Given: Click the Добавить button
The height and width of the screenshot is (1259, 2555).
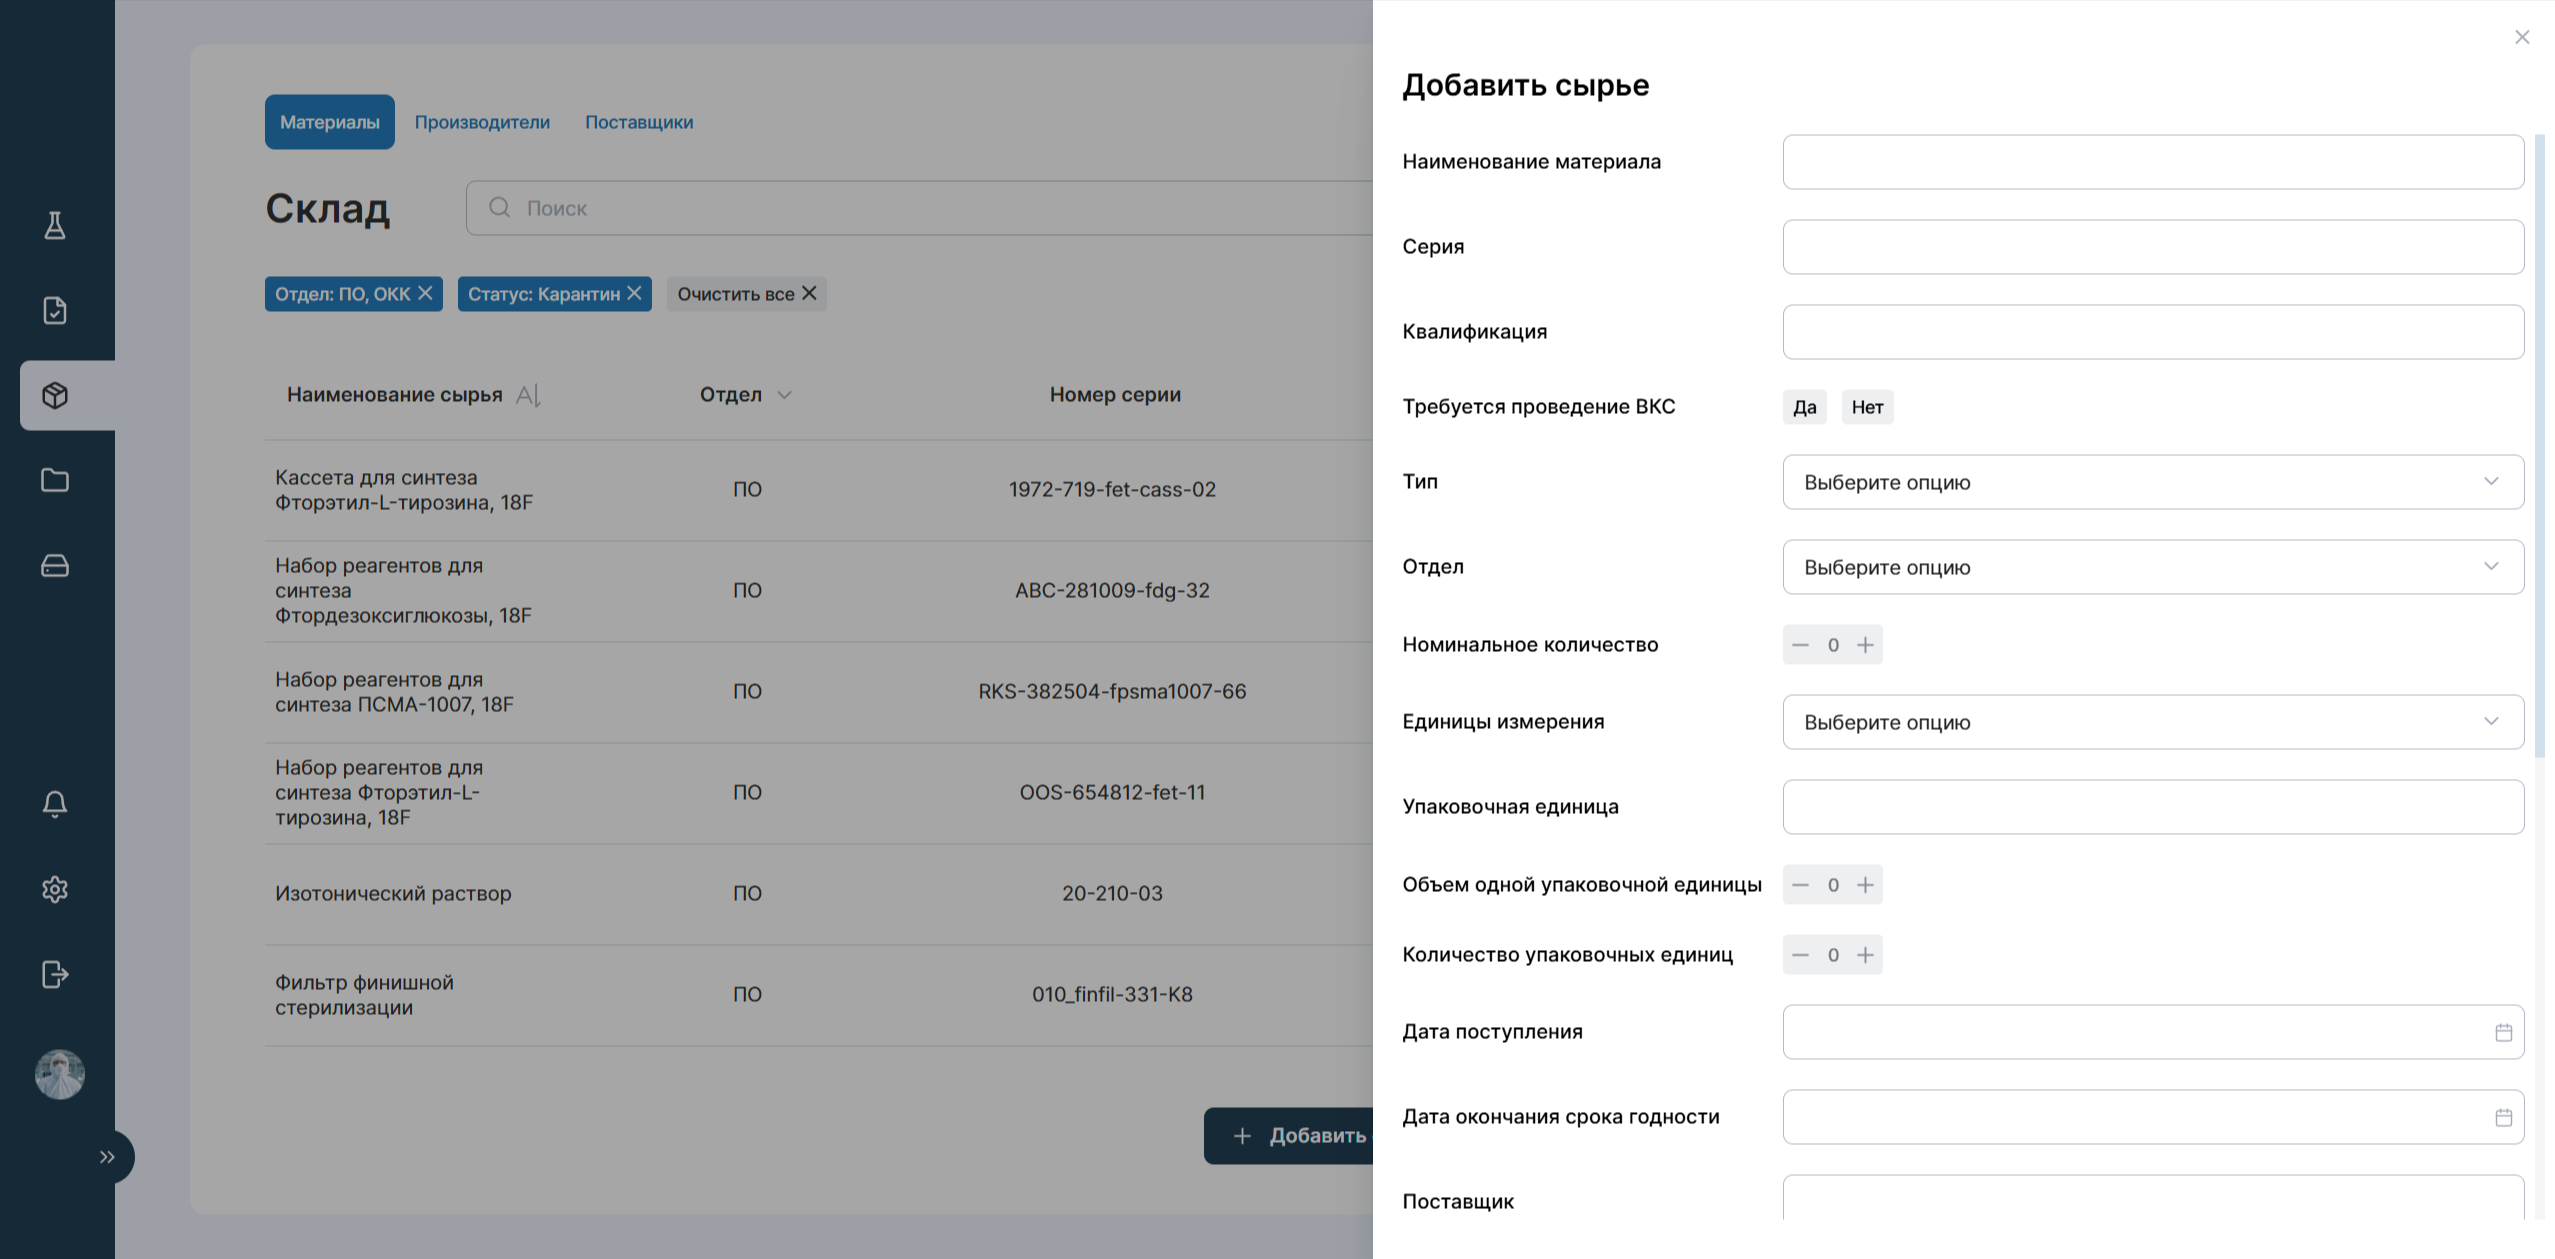Looking at the screenshot, I should click(1289, 1136).
